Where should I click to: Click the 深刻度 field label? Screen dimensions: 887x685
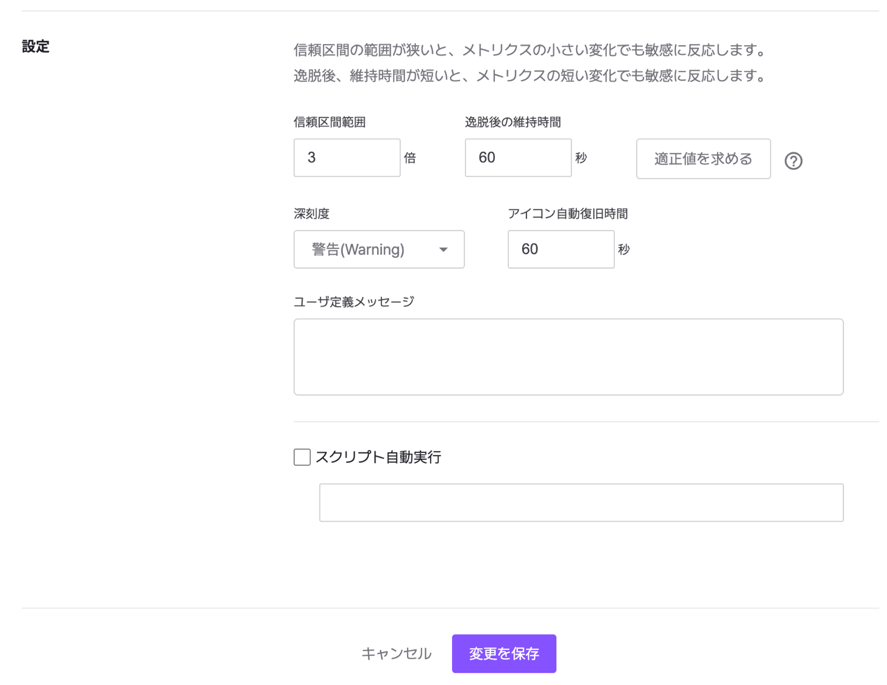(x=311, y=214)
